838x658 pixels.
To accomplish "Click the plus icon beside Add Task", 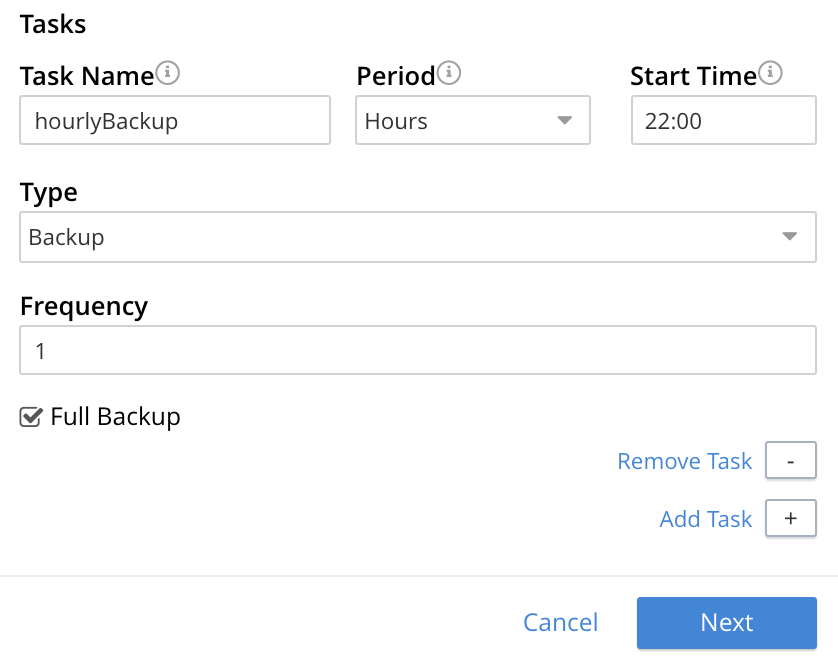I will click(x=790, y=518).
